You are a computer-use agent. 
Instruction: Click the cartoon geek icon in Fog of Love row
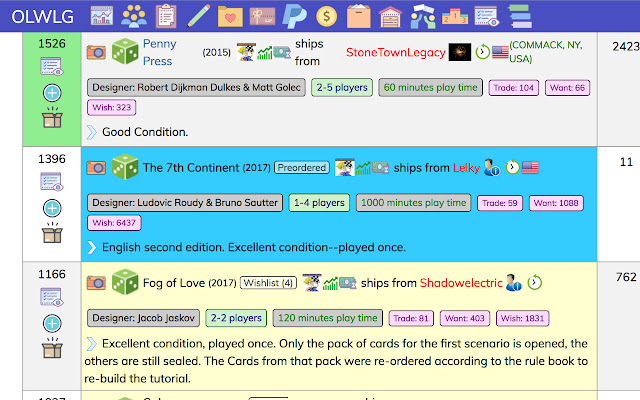click(312, 282)
